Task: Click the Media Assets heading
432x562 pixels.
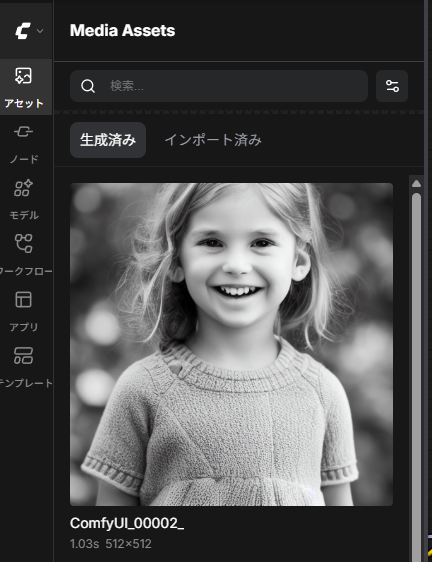Action: (123, 30)
